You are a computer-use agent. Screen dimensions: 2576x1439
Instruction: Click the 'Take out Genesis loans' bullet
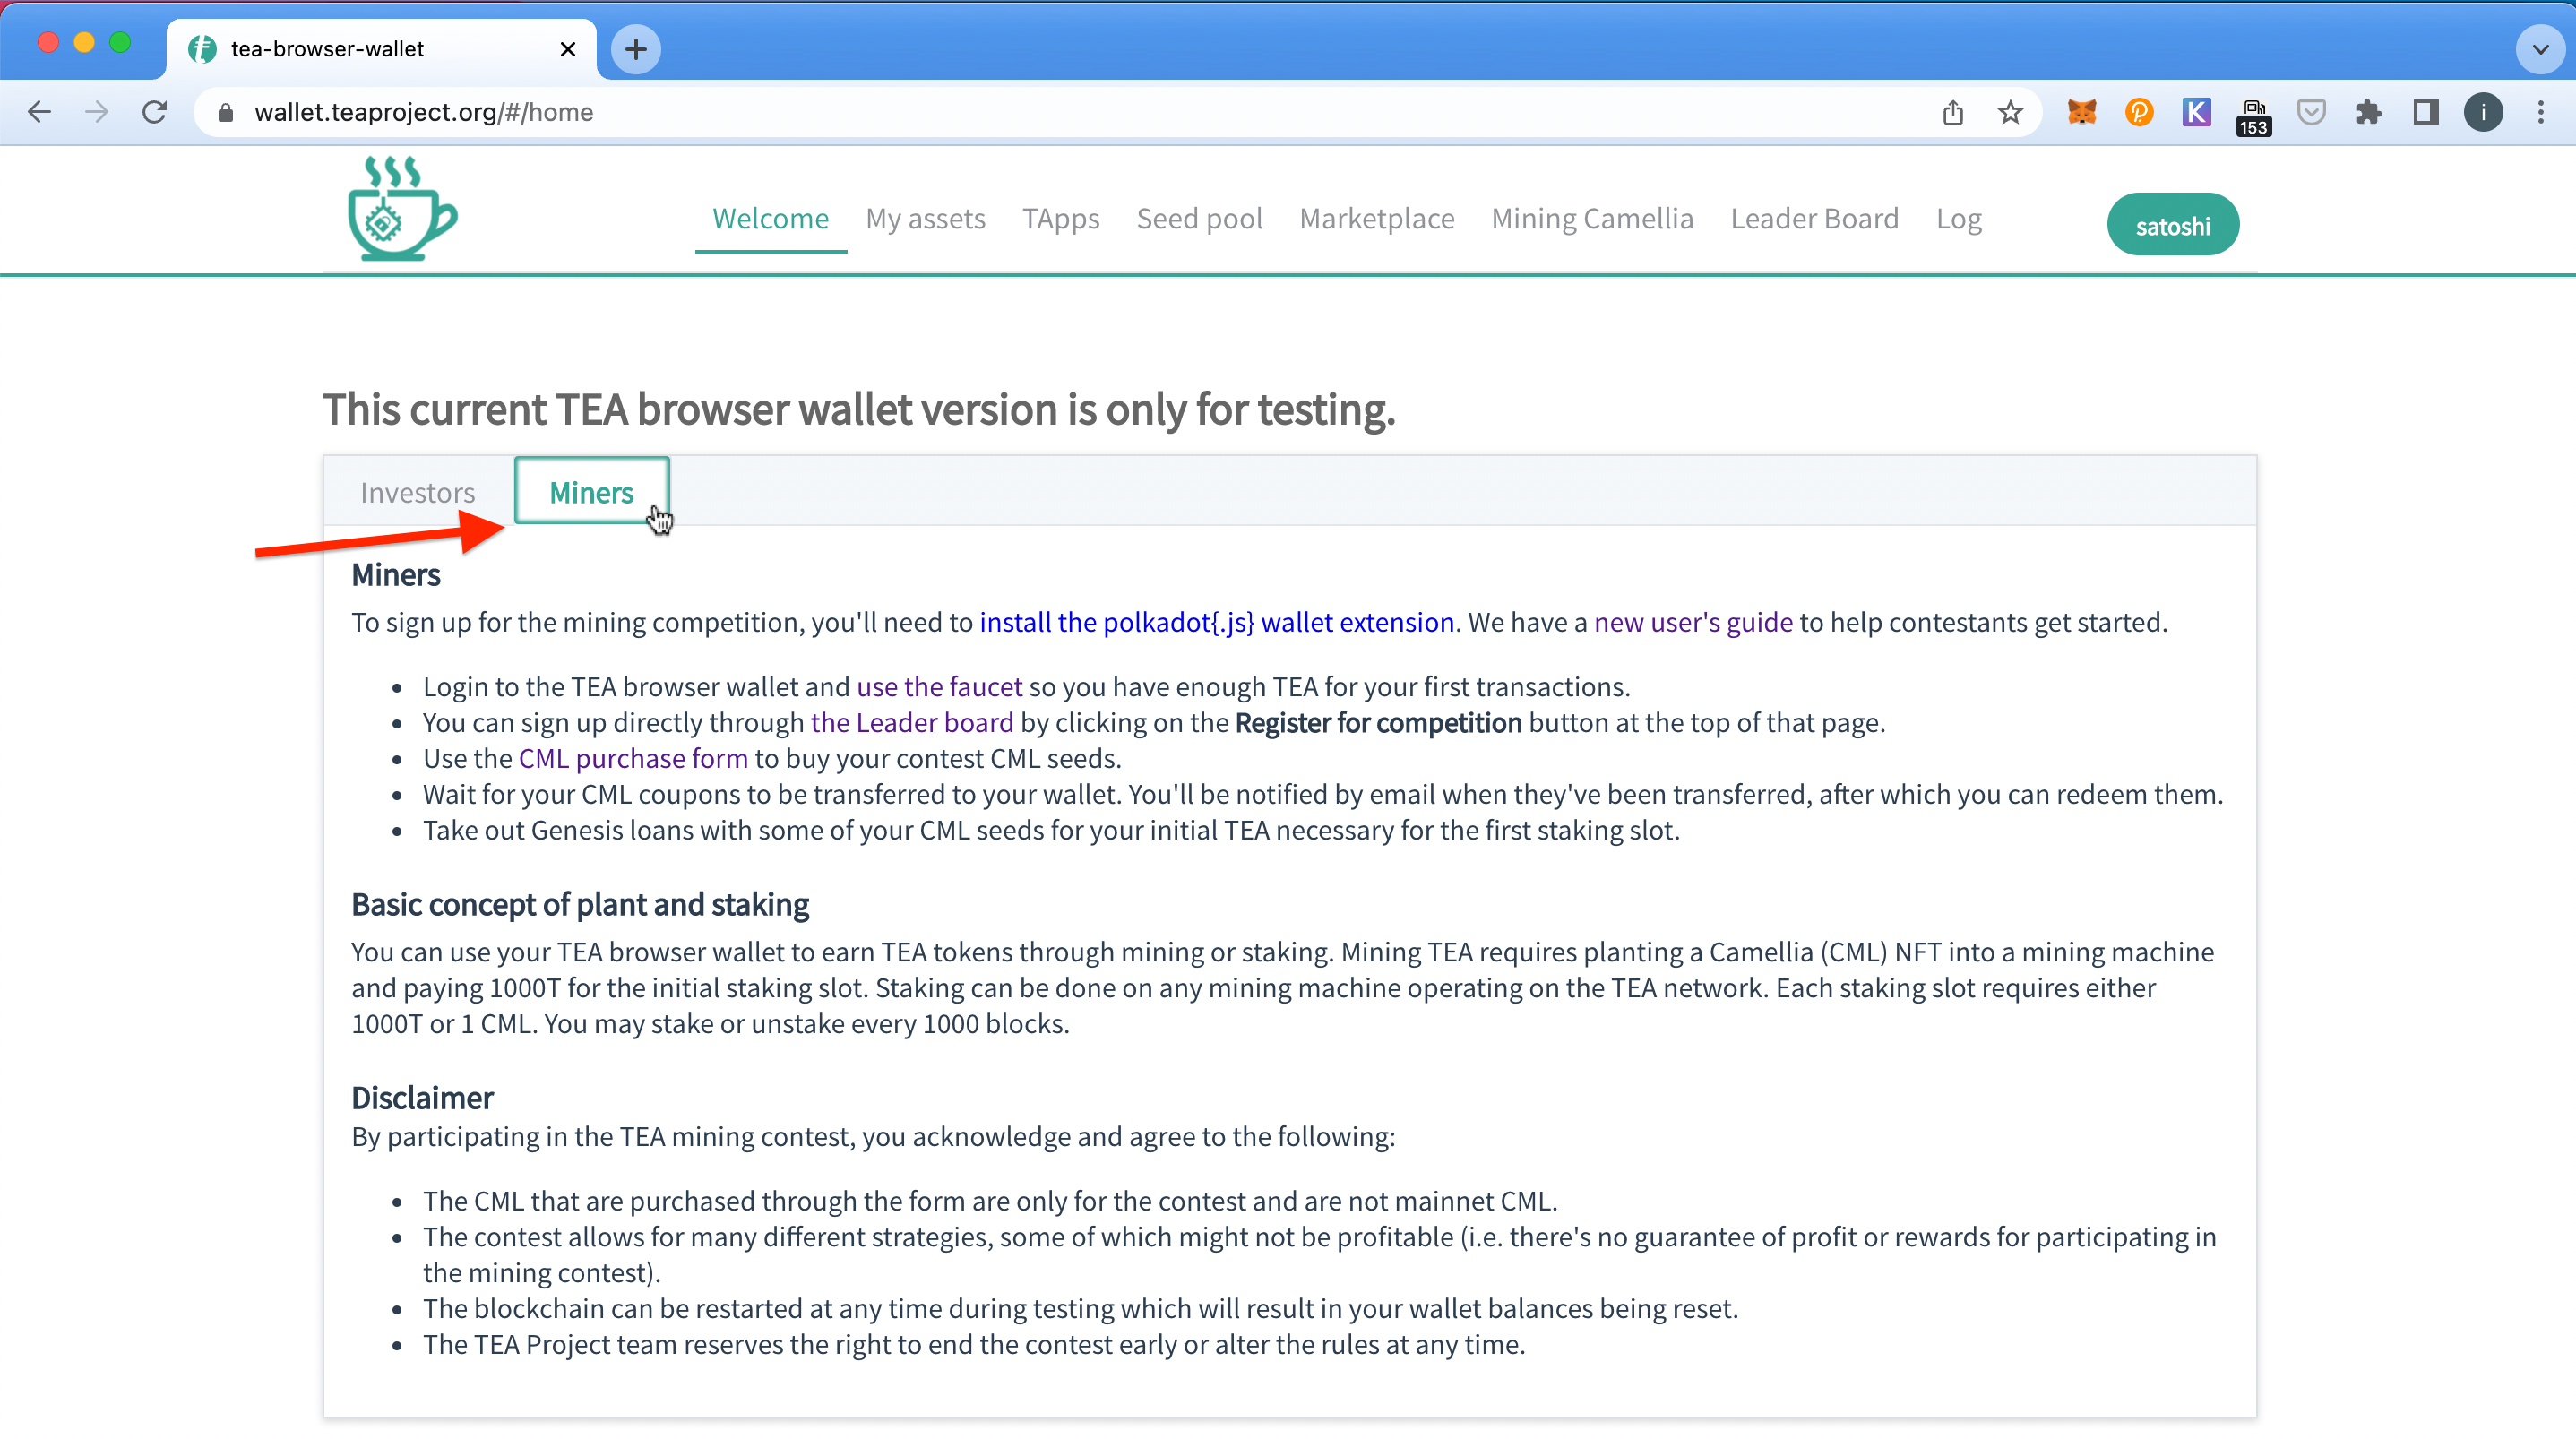click(x=1051, y=830)
